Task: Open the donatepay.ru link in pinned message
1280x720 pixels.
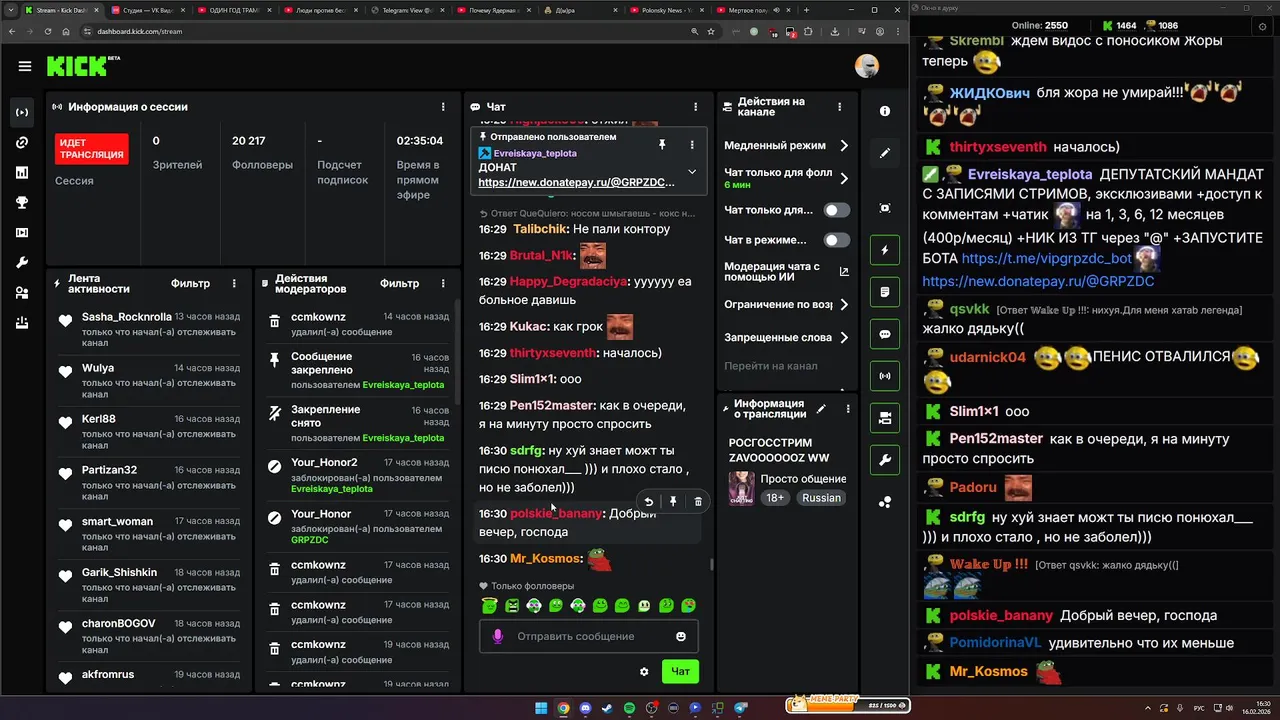Action: [x=577, y=183]
